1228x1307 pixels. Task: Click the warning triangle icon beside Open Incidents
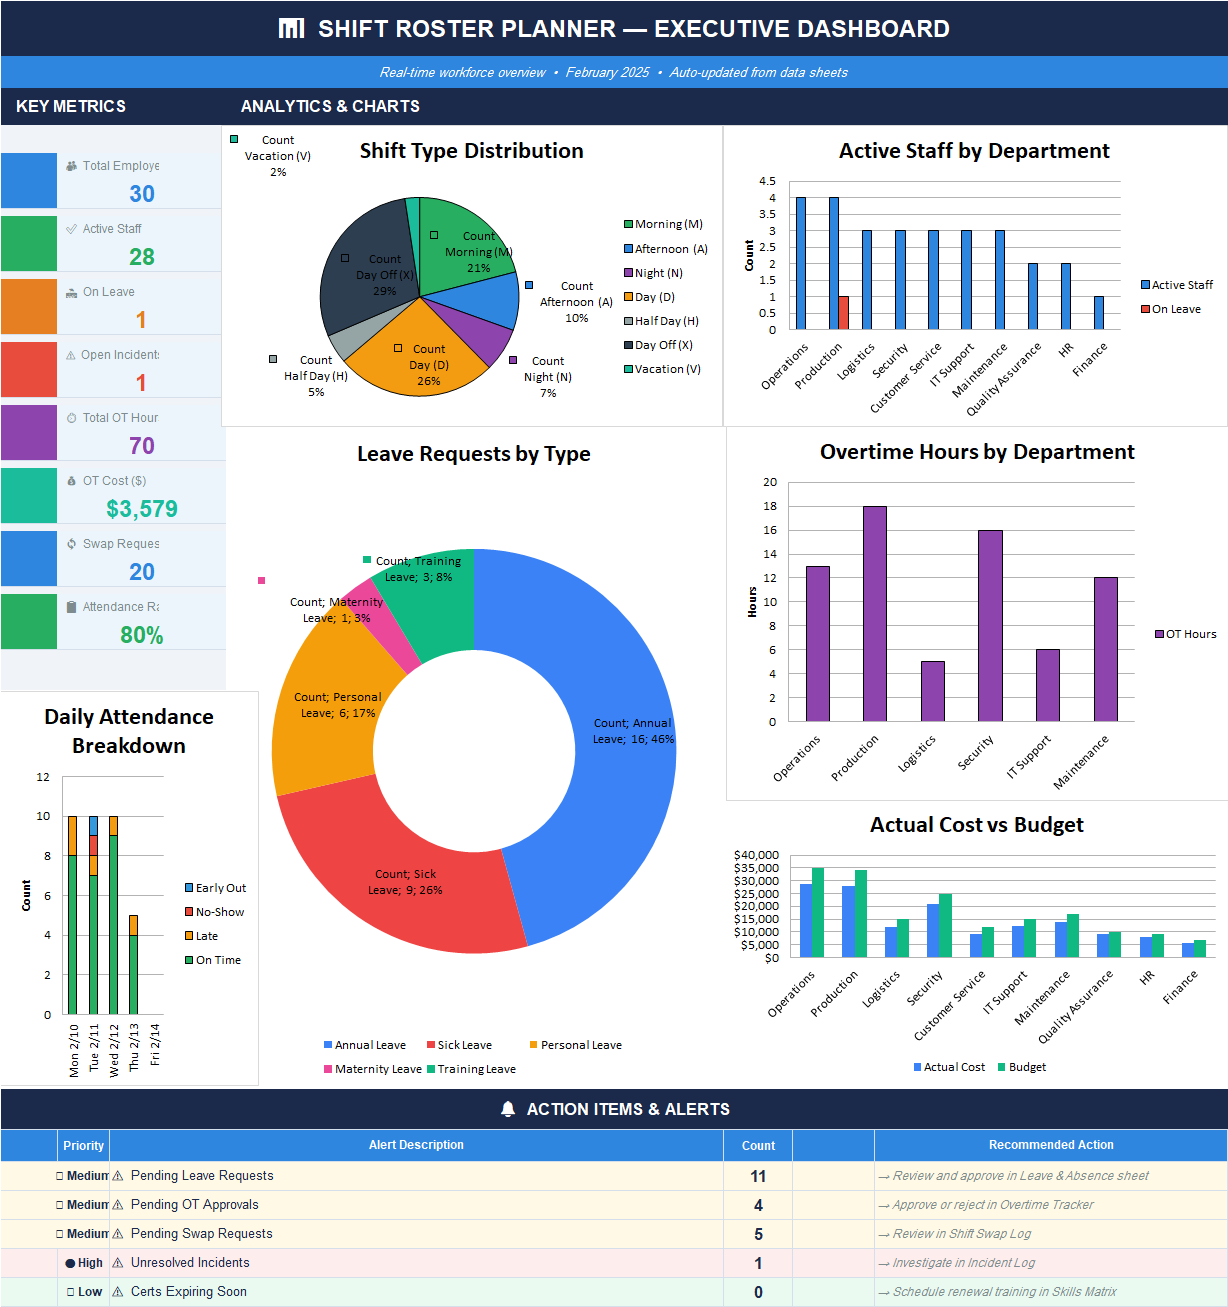(x=70, y=355)
